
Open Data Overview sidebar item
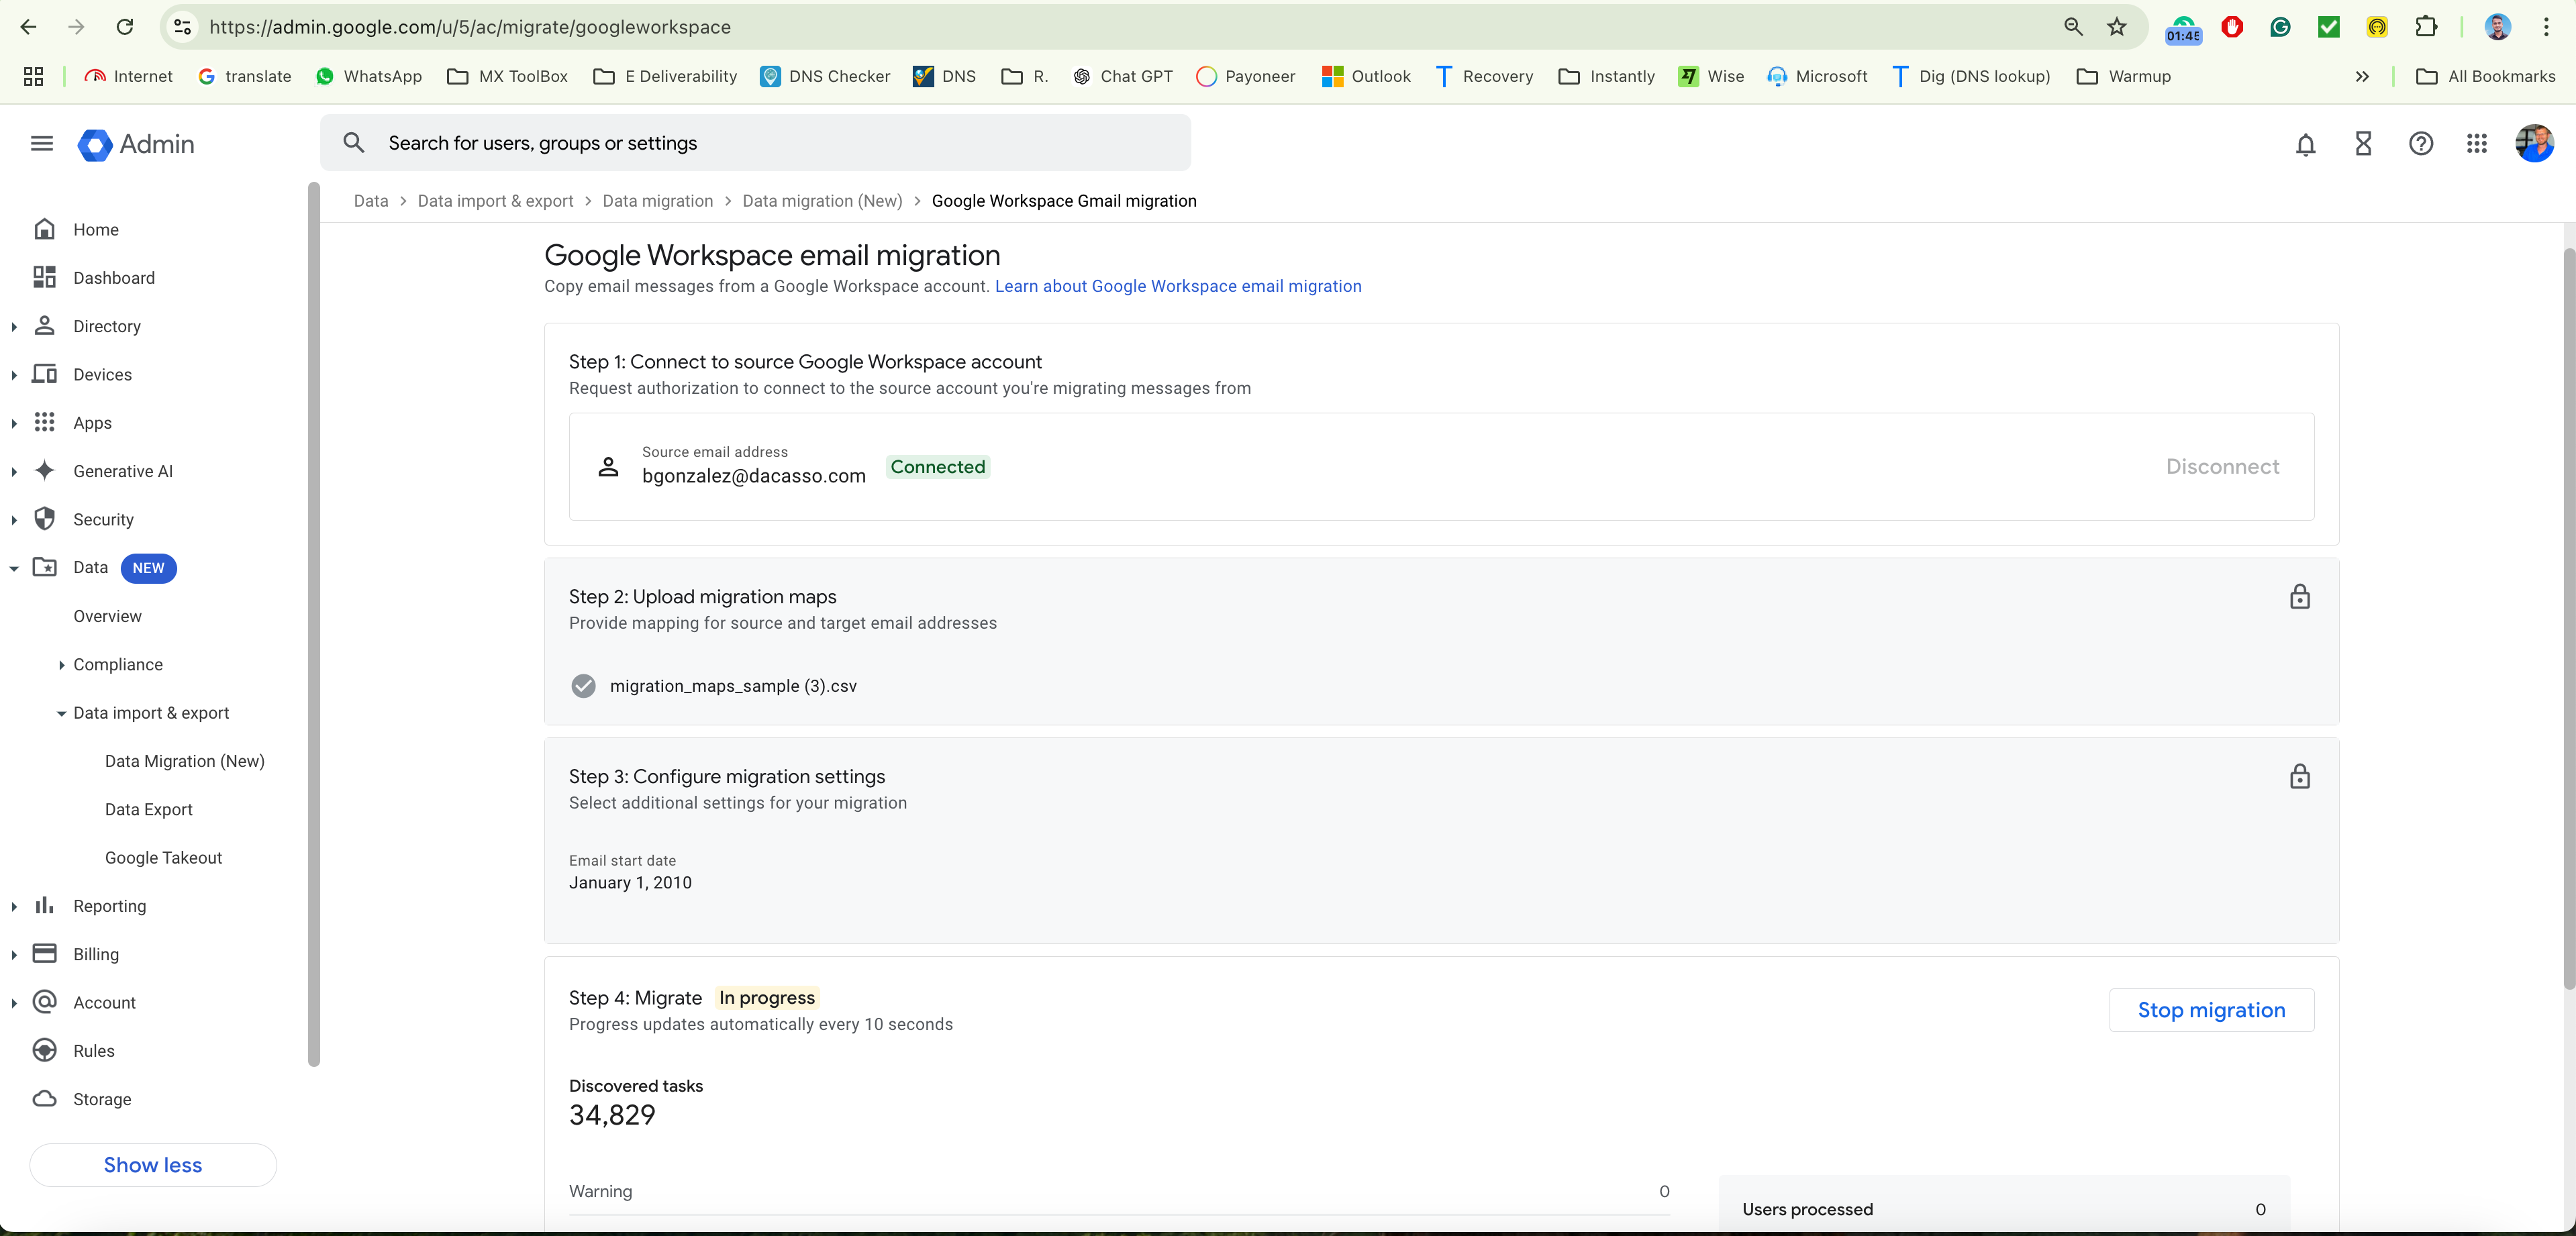tap(107, 616)
